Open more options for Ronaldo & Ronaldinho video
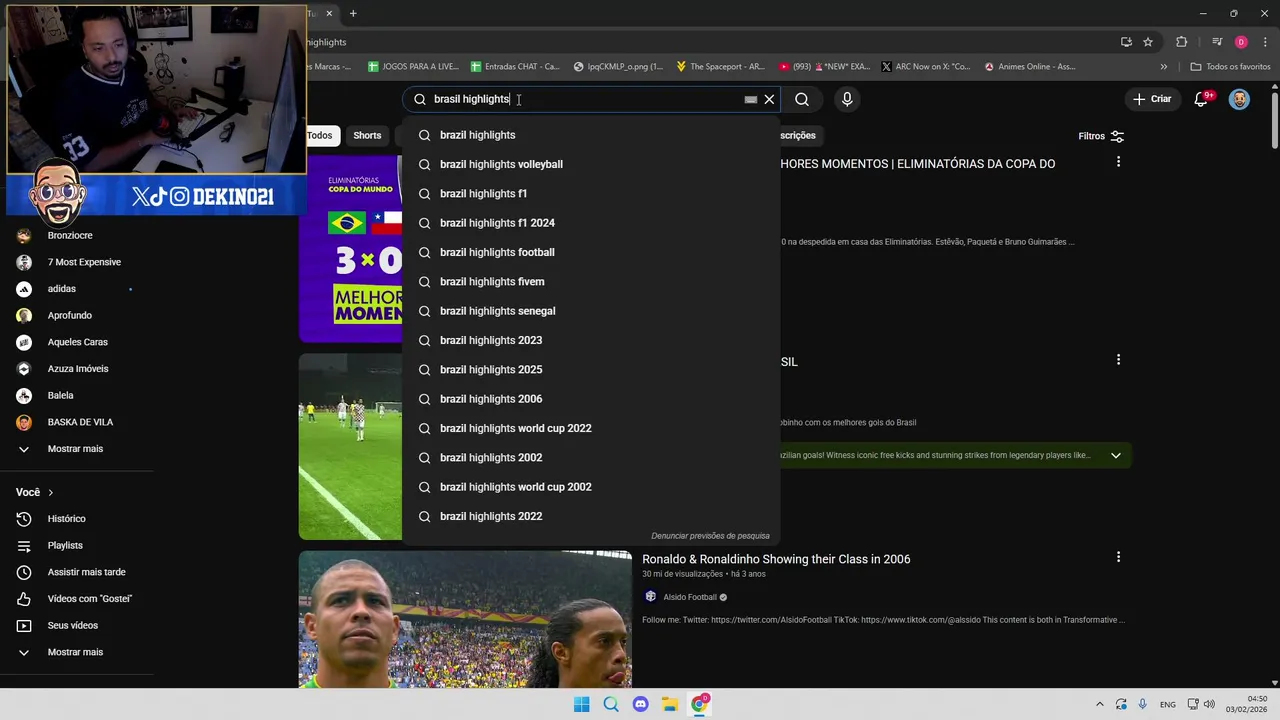 (x=1118, y=557)
